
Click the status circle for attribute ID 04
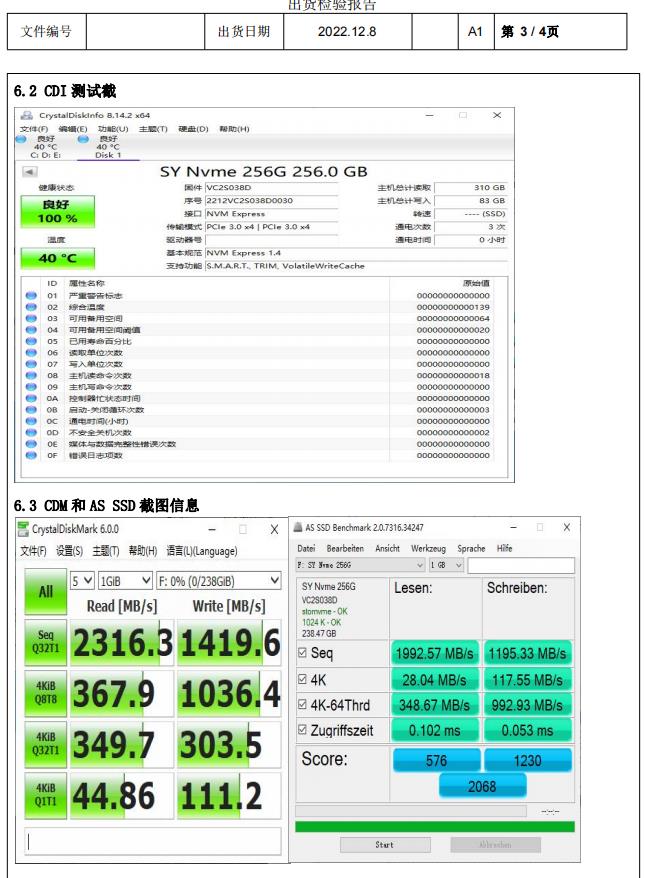coord(31,330)
